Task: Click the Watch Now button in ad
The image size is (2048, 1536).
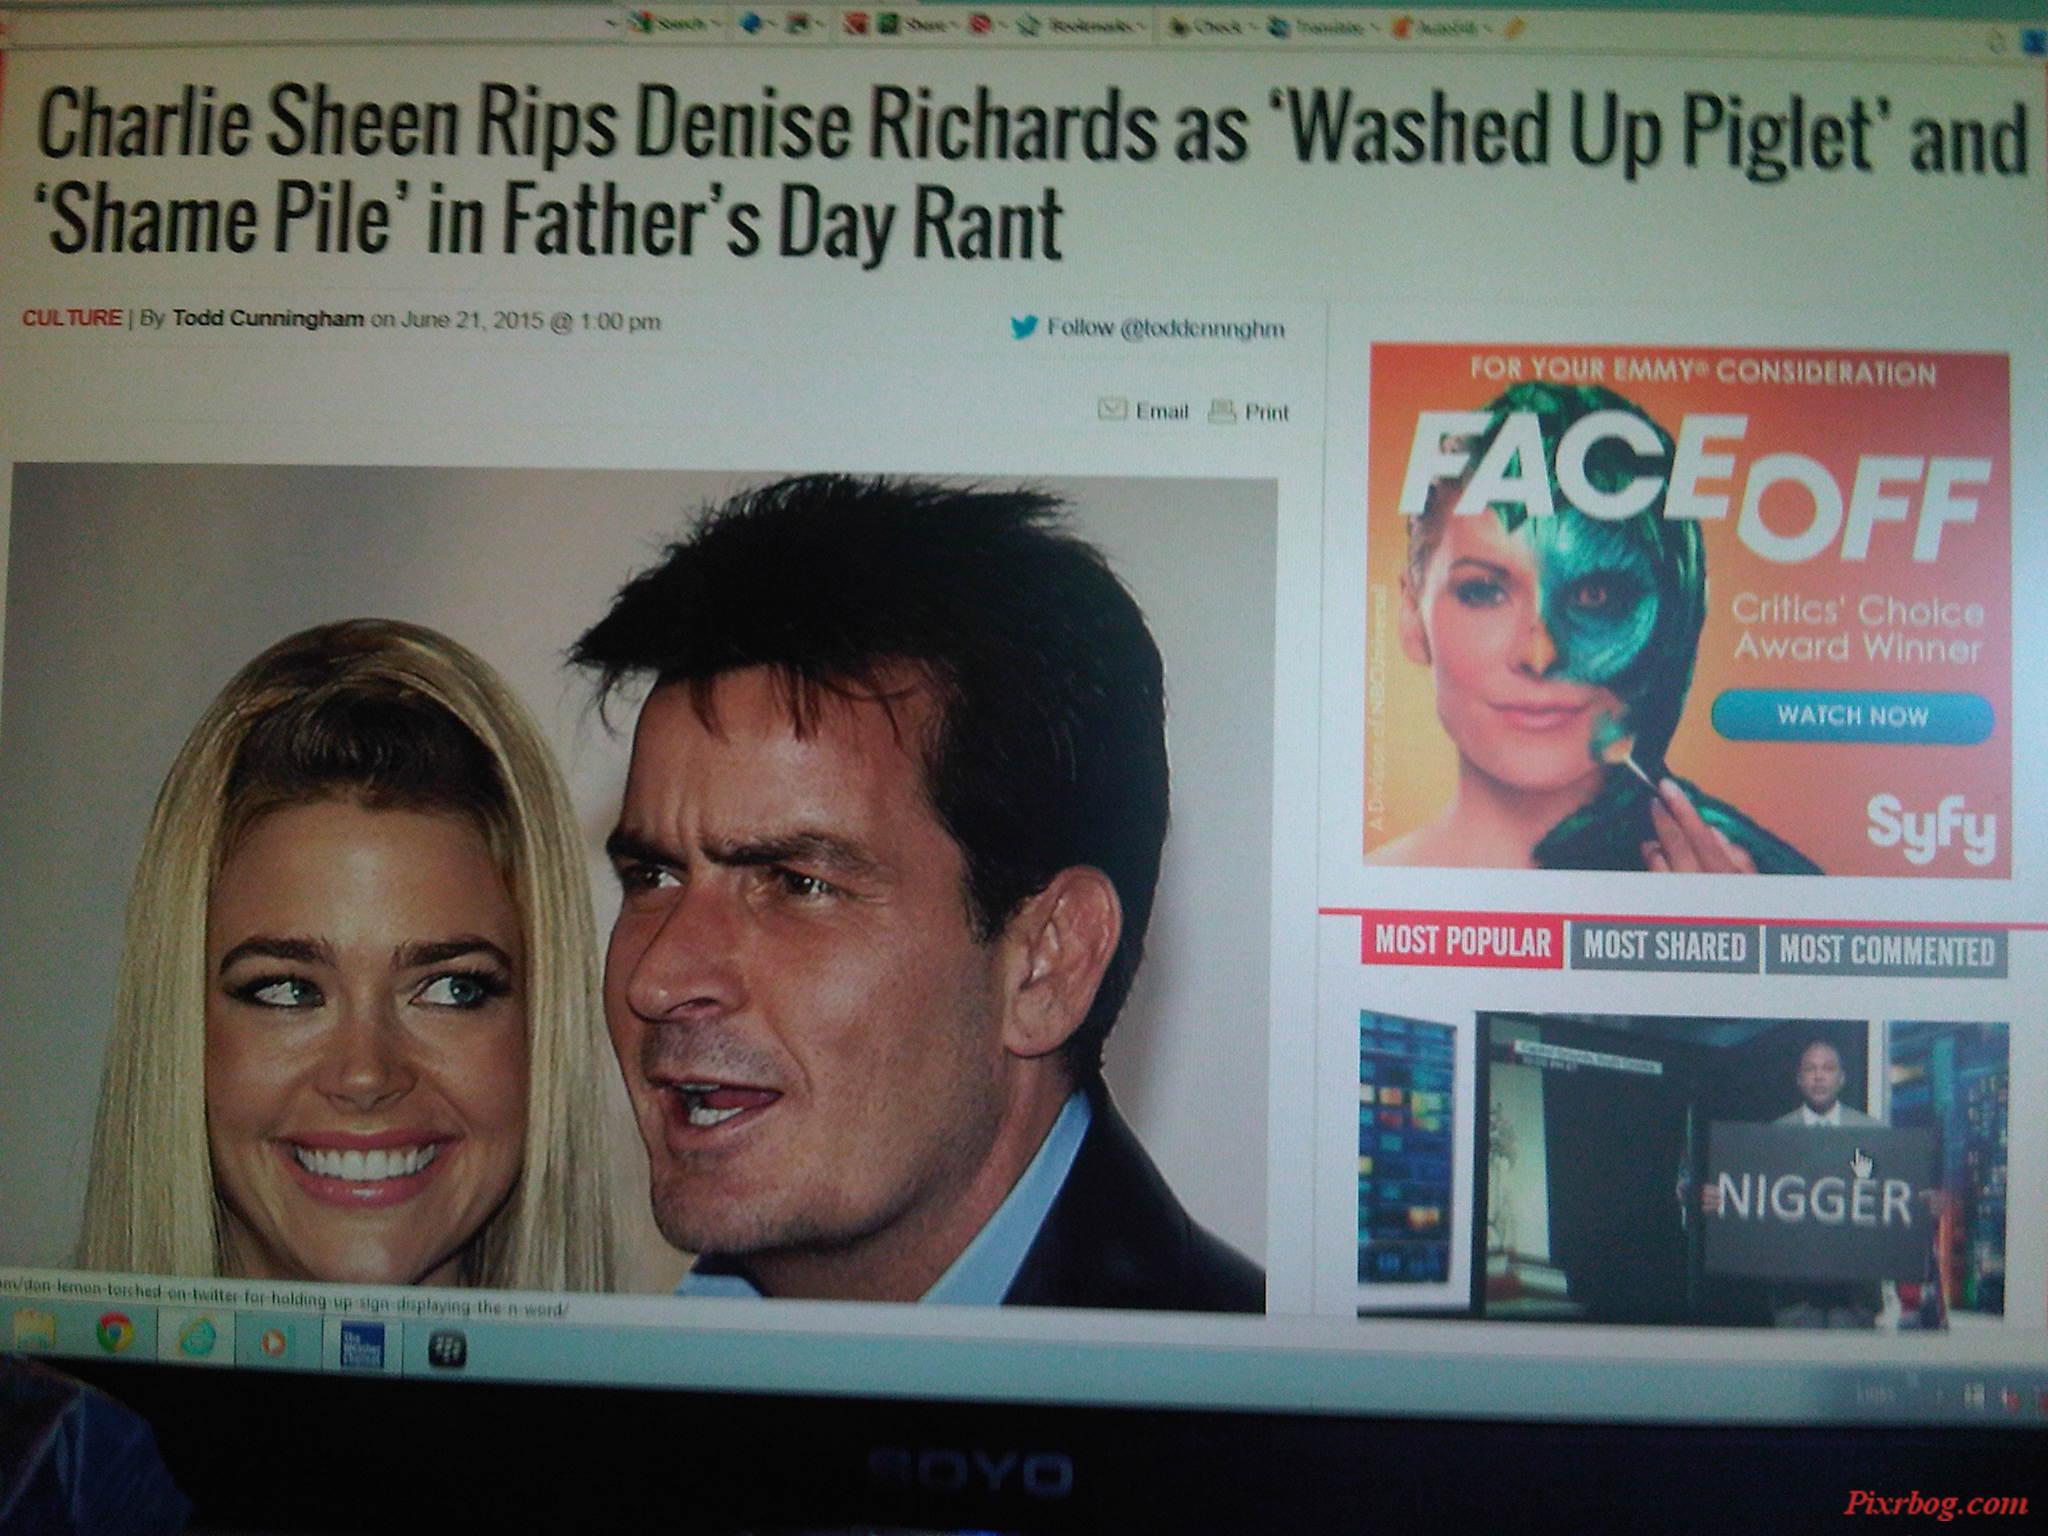Action: (x=1851, y=715)
